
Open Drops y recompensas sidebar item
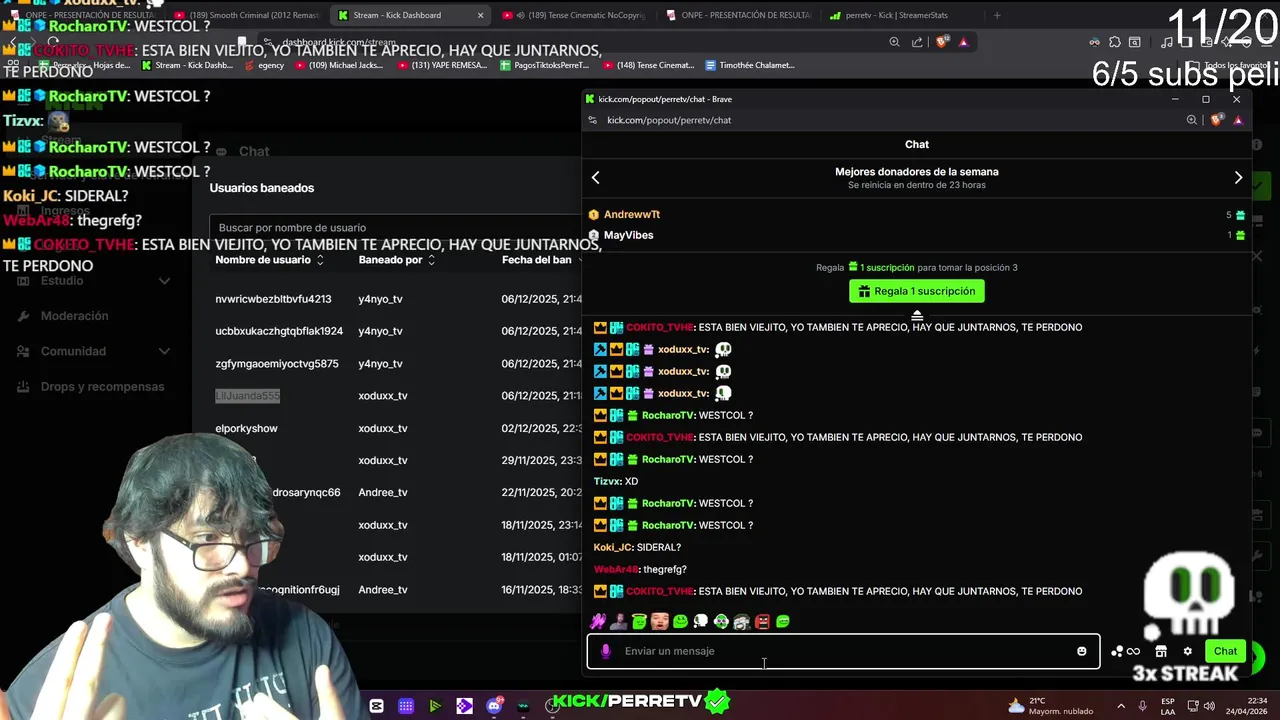click(x=102, y=387)
